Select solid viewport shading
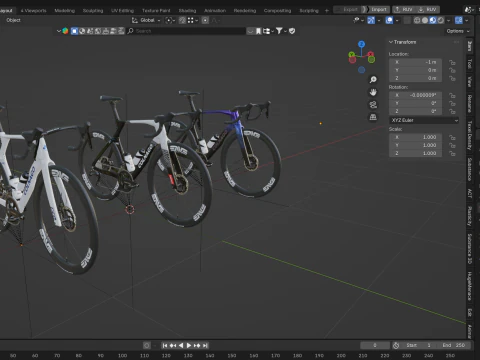The image size is (480, 360). pos(425,20)
